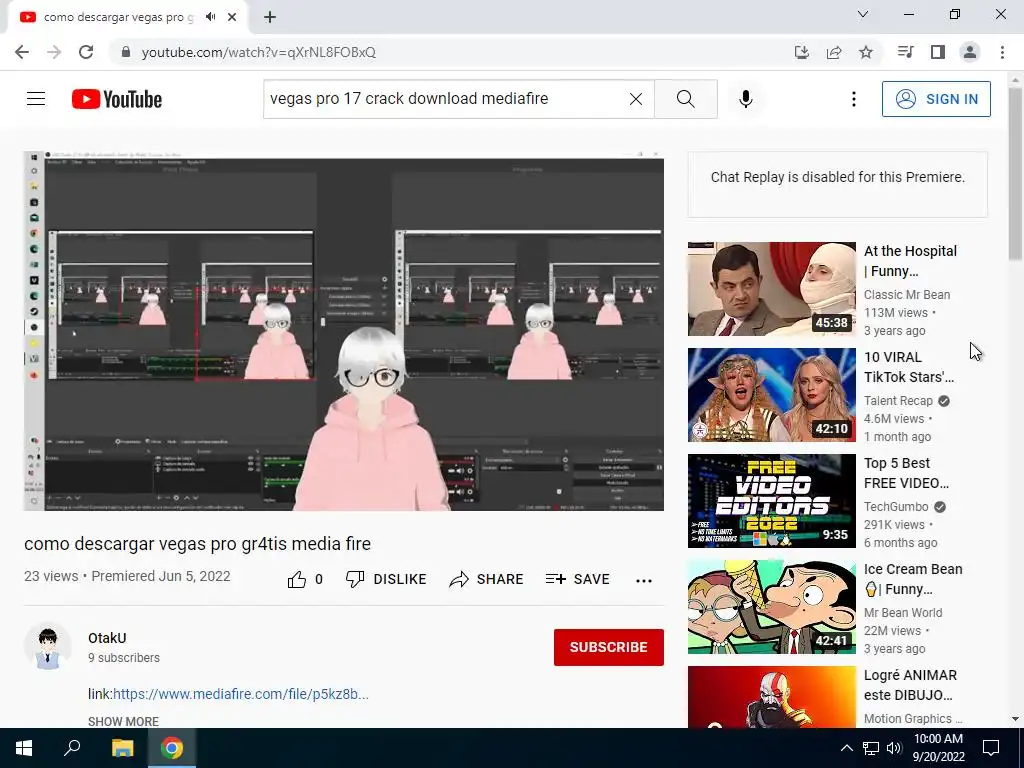Viewport: 1024px width, 768px height.
Task: Open the media control icon in the Chrome toolbar
Action: (905, 52)
